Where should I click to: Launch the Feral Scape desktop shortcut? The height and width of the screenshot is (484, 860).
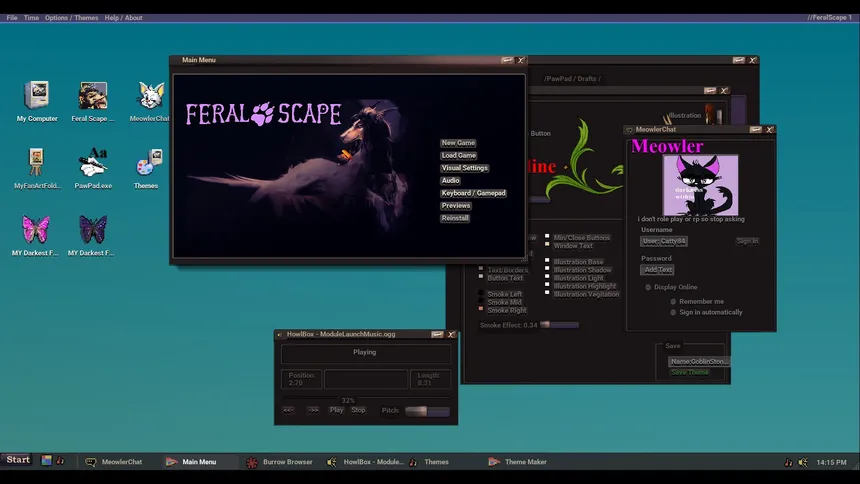click(x=93, y=101)
